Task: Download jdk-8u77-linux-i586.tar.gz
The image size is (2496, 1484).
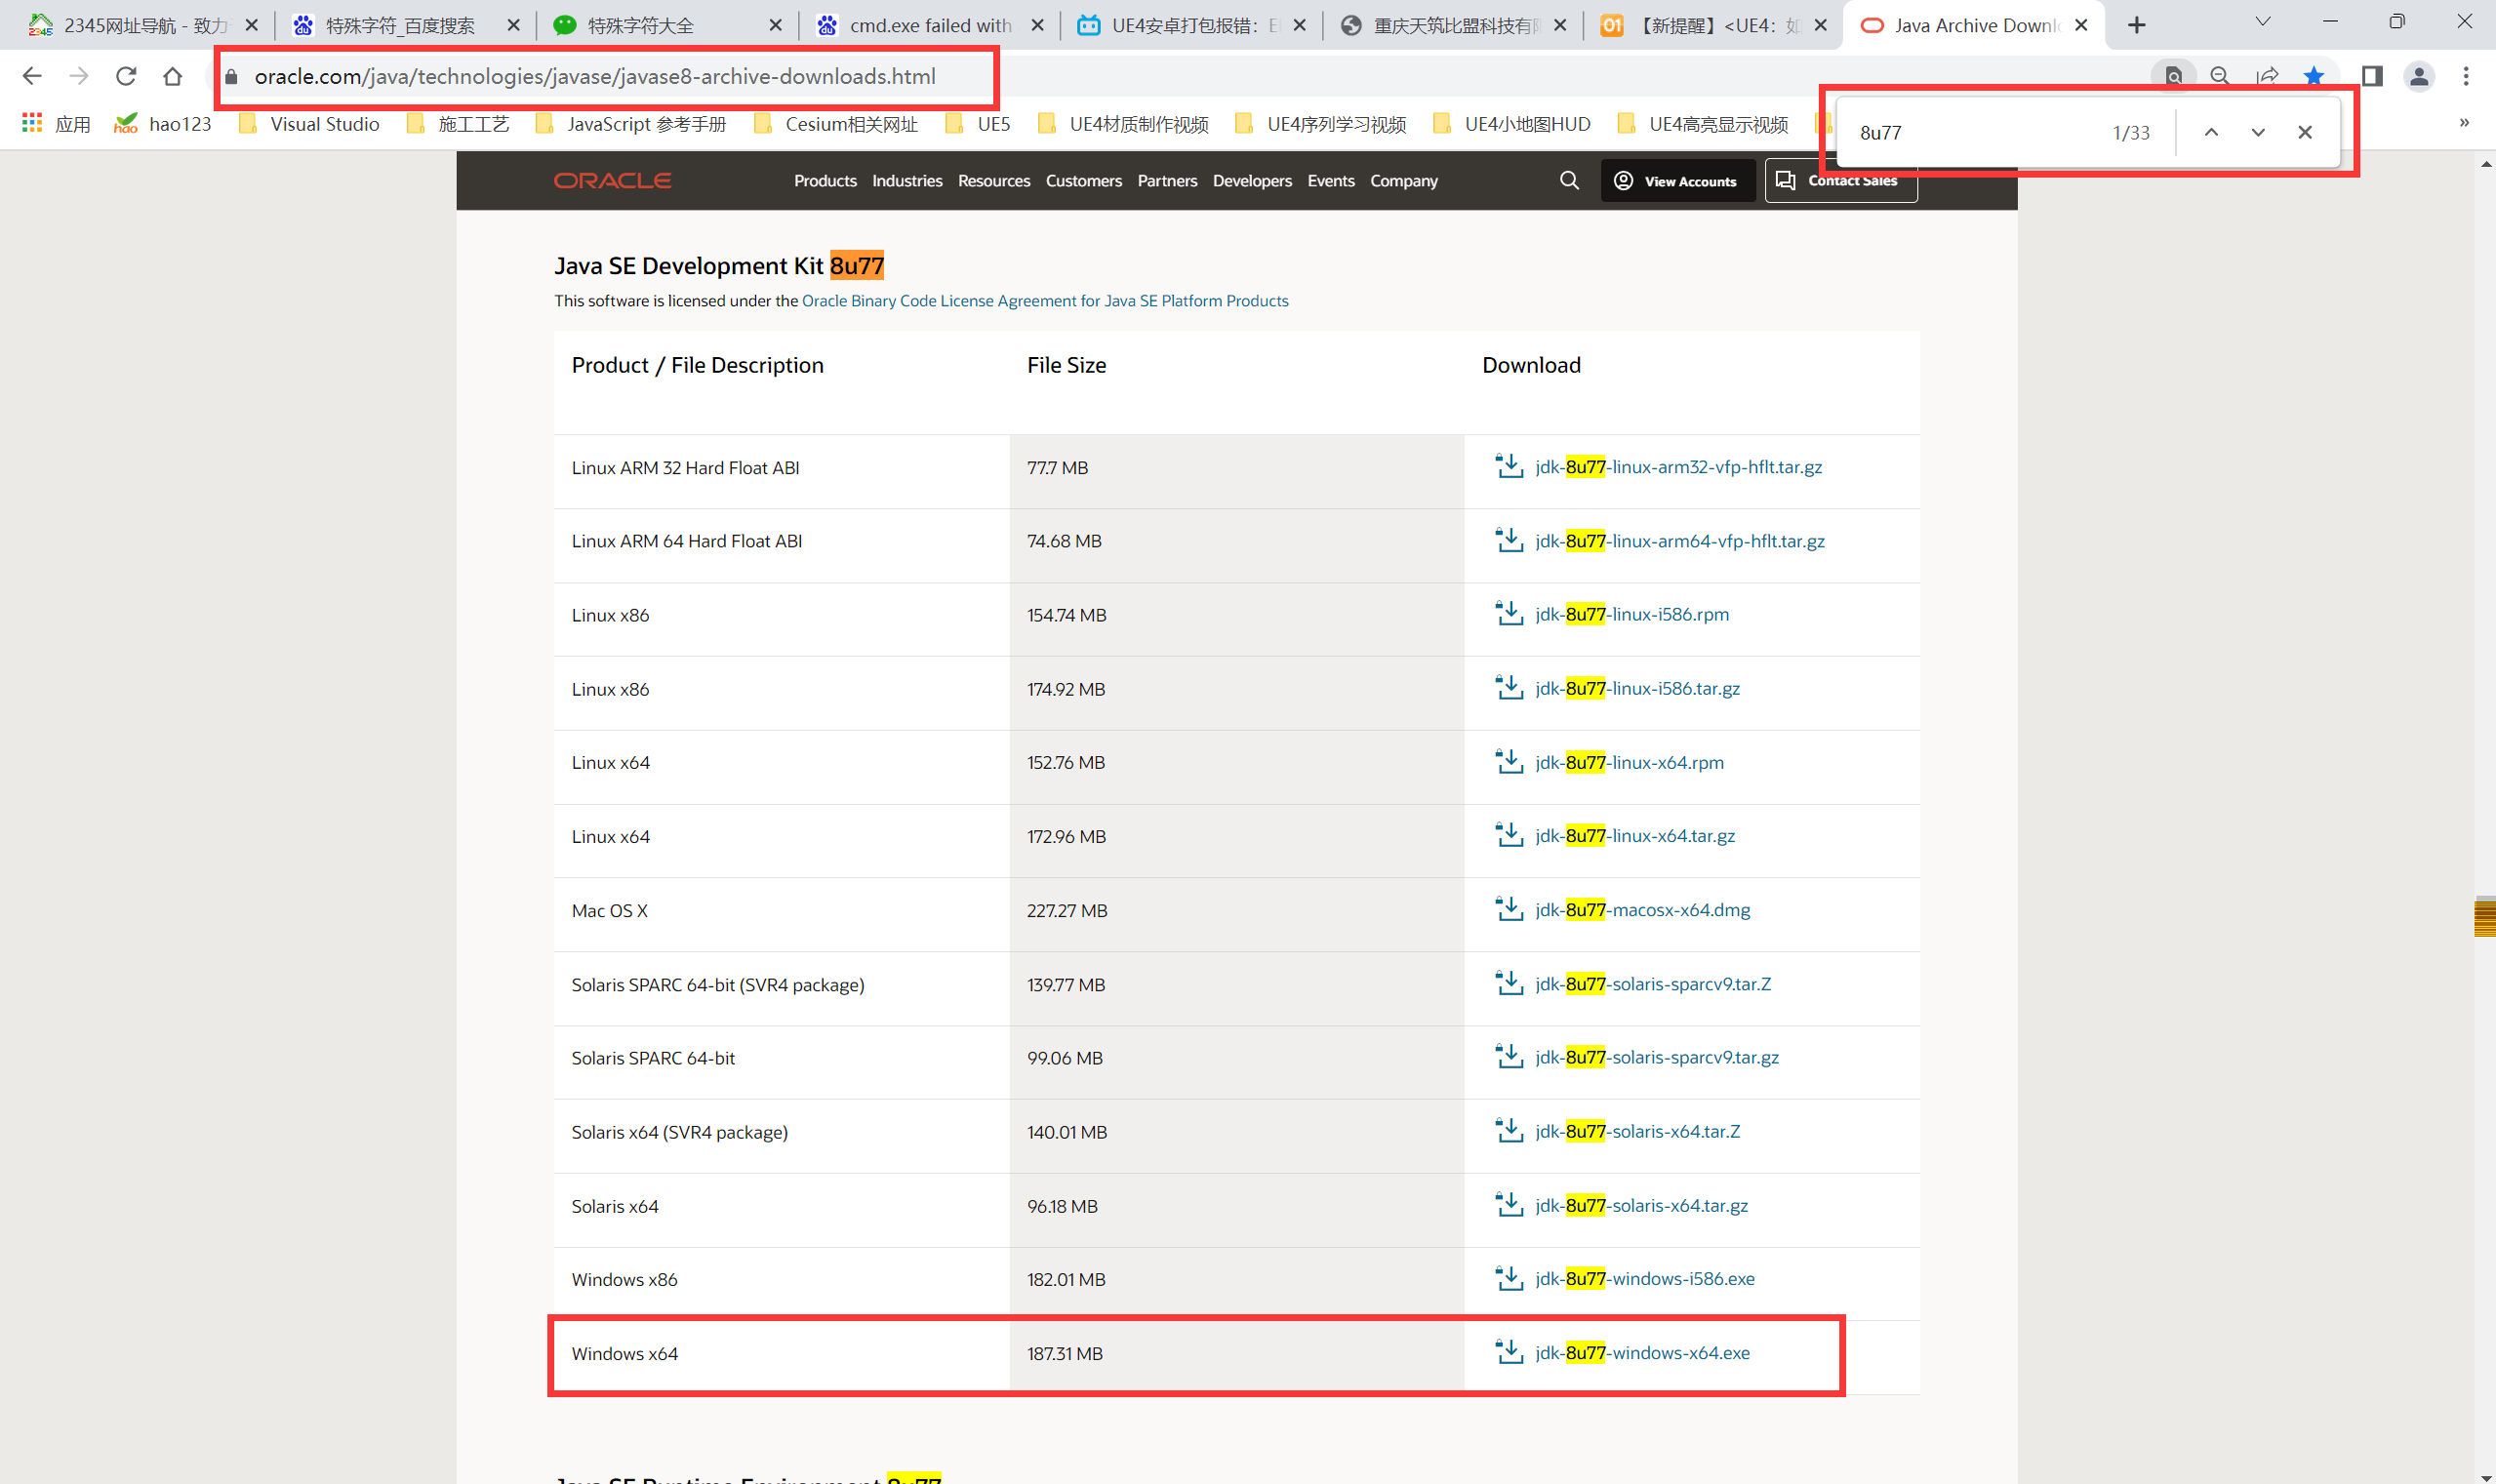Action: tap(1637, 688)
